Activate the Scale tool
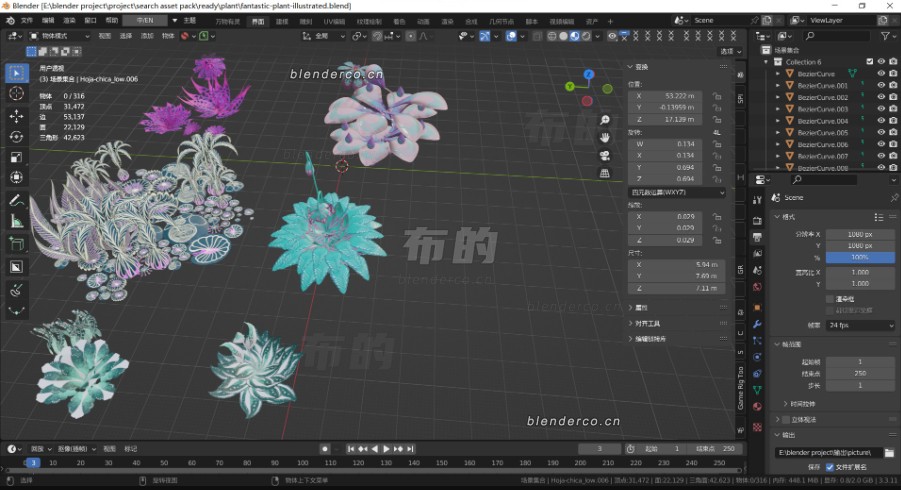Screen dimensions: 901x490 pyautogui.click(x=17, y=157)
